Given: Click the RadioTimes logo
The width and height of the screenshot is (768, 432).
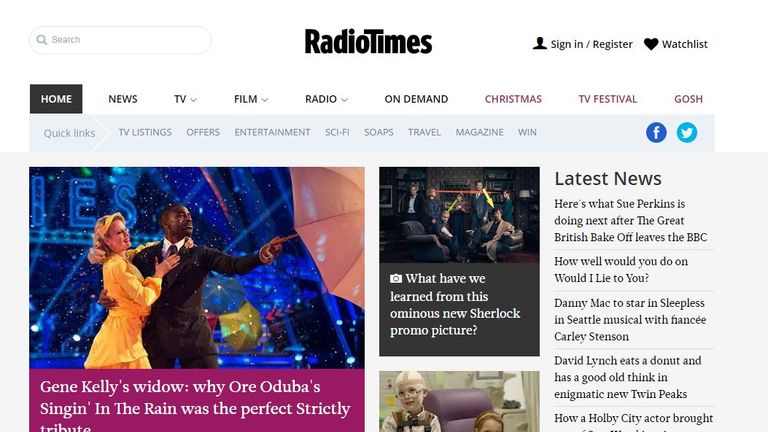Looking at the screenshot, I should pos(368,41).
